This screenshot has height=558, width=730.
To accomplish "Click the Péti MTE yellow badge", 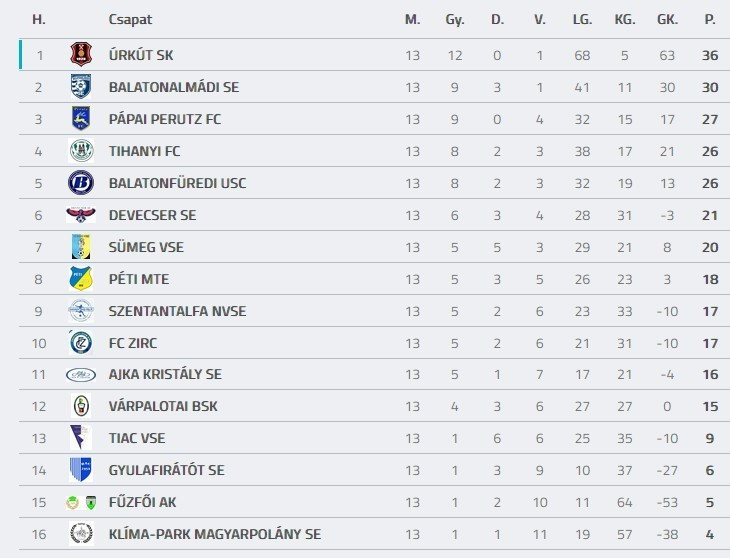I will click(x=81, y=279).
